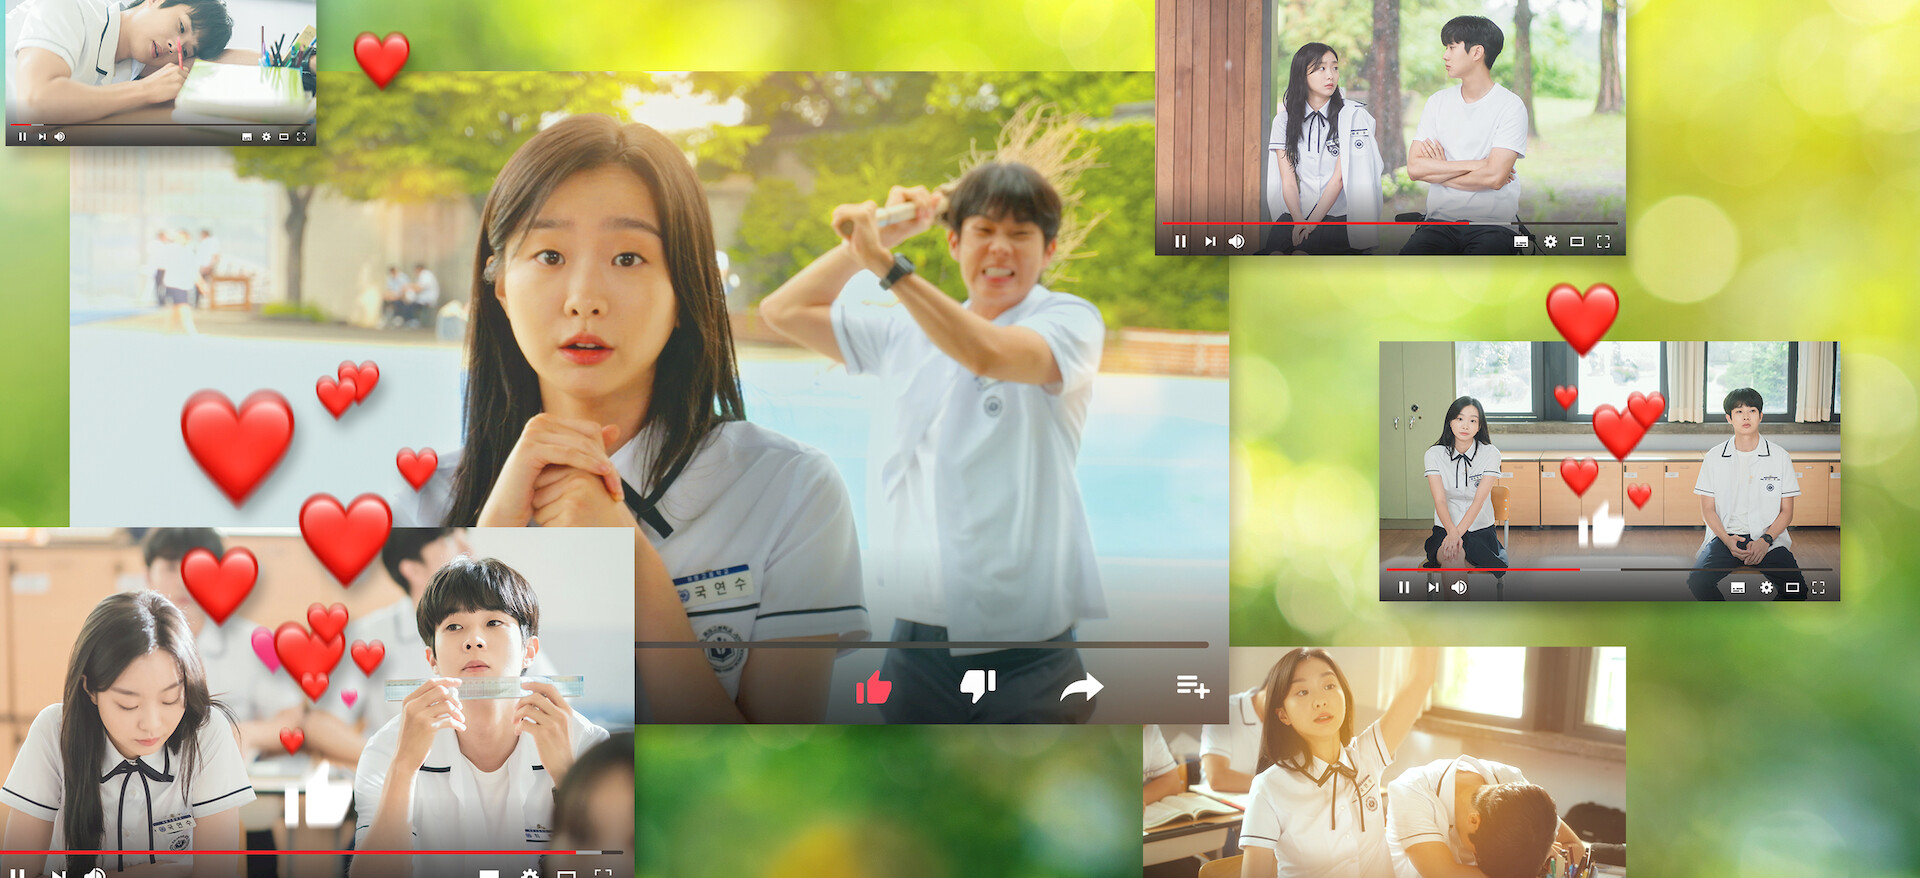Skip to next on seated classroom video
This screenshot has height=878, width=1920.
tap(1433, 587)
